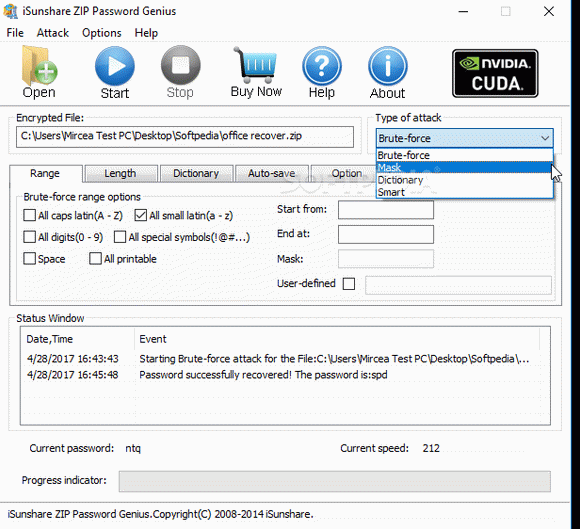The width and height of the screenshot is (580, 529).
Task: Select Mask attack type option
Action: point(465,168)
